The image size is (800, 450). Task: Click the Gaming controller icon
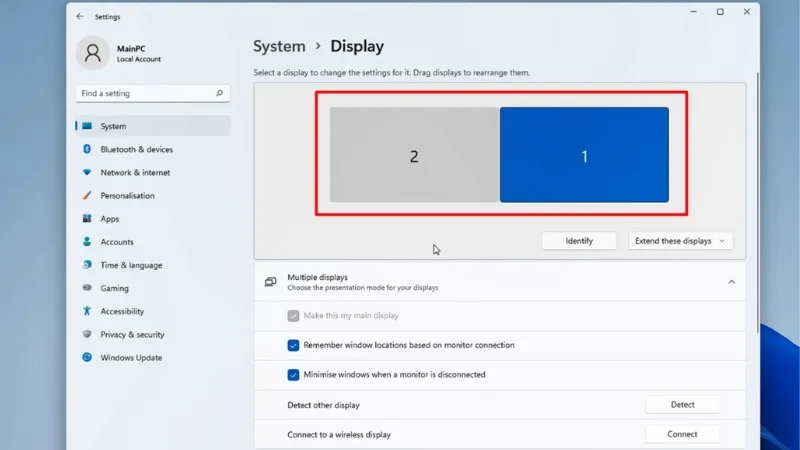pos(87,288)
